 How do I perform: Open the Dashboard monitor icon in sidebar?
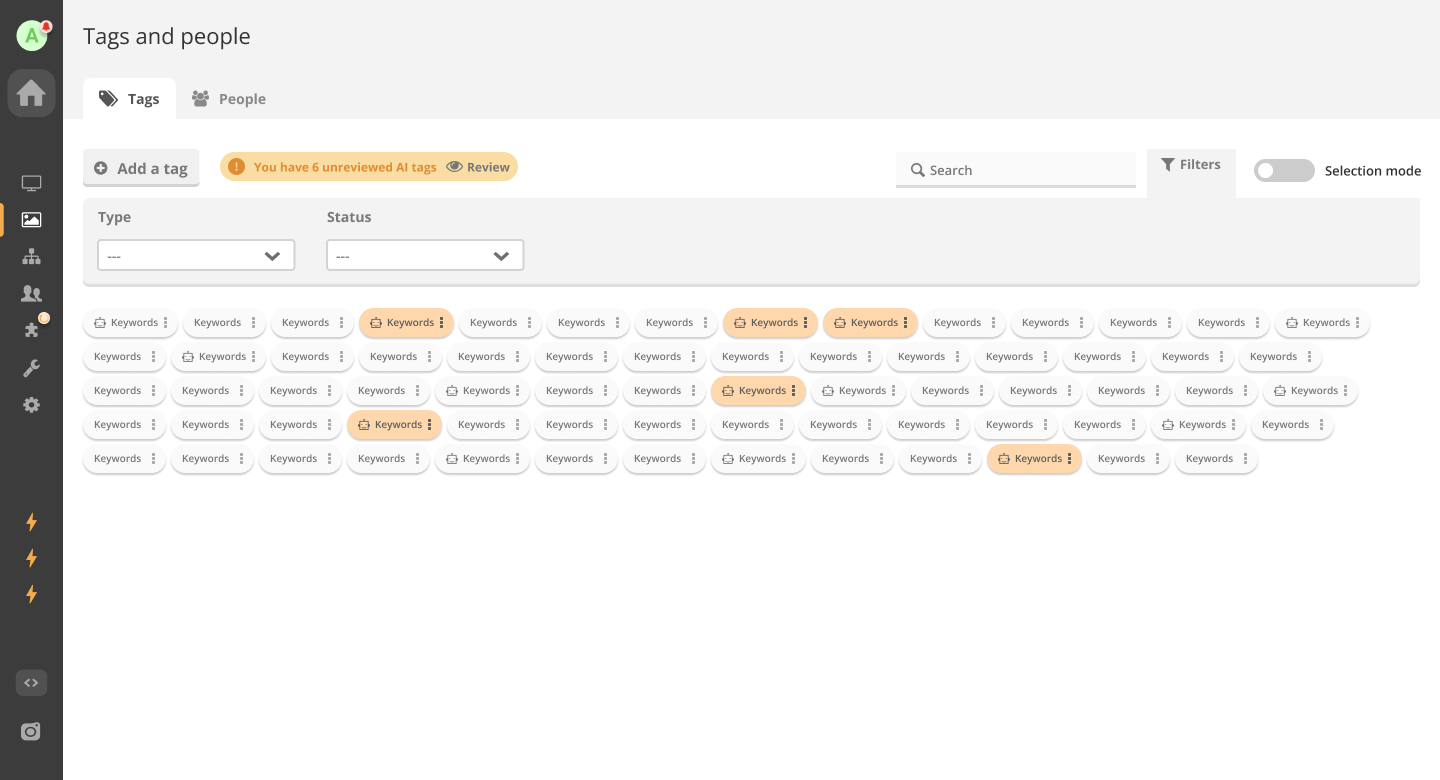click(31, 184)
